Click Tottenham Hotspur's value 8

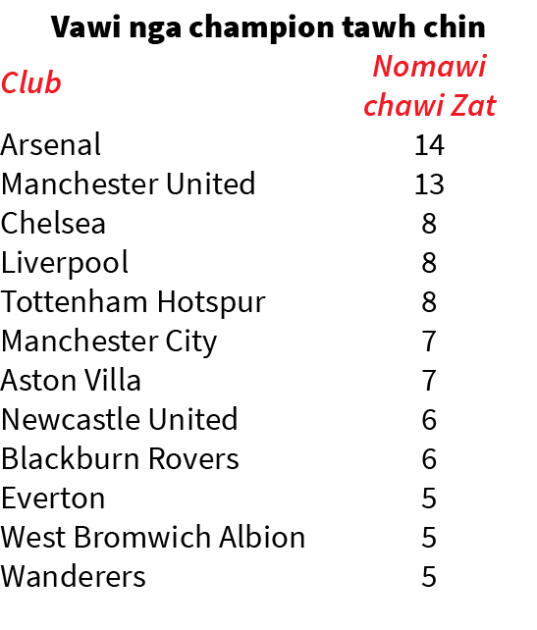[429, 302]
